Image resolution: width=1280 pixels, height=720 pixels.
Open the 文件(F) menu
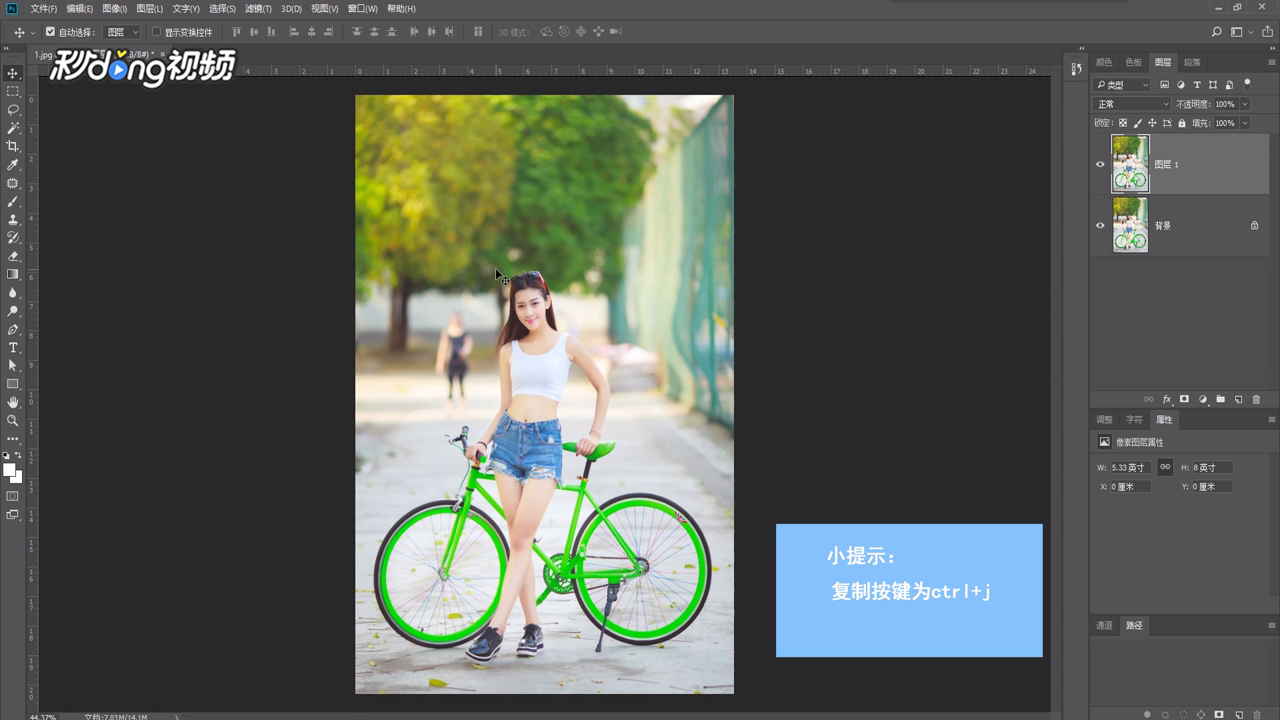[44, 9]
